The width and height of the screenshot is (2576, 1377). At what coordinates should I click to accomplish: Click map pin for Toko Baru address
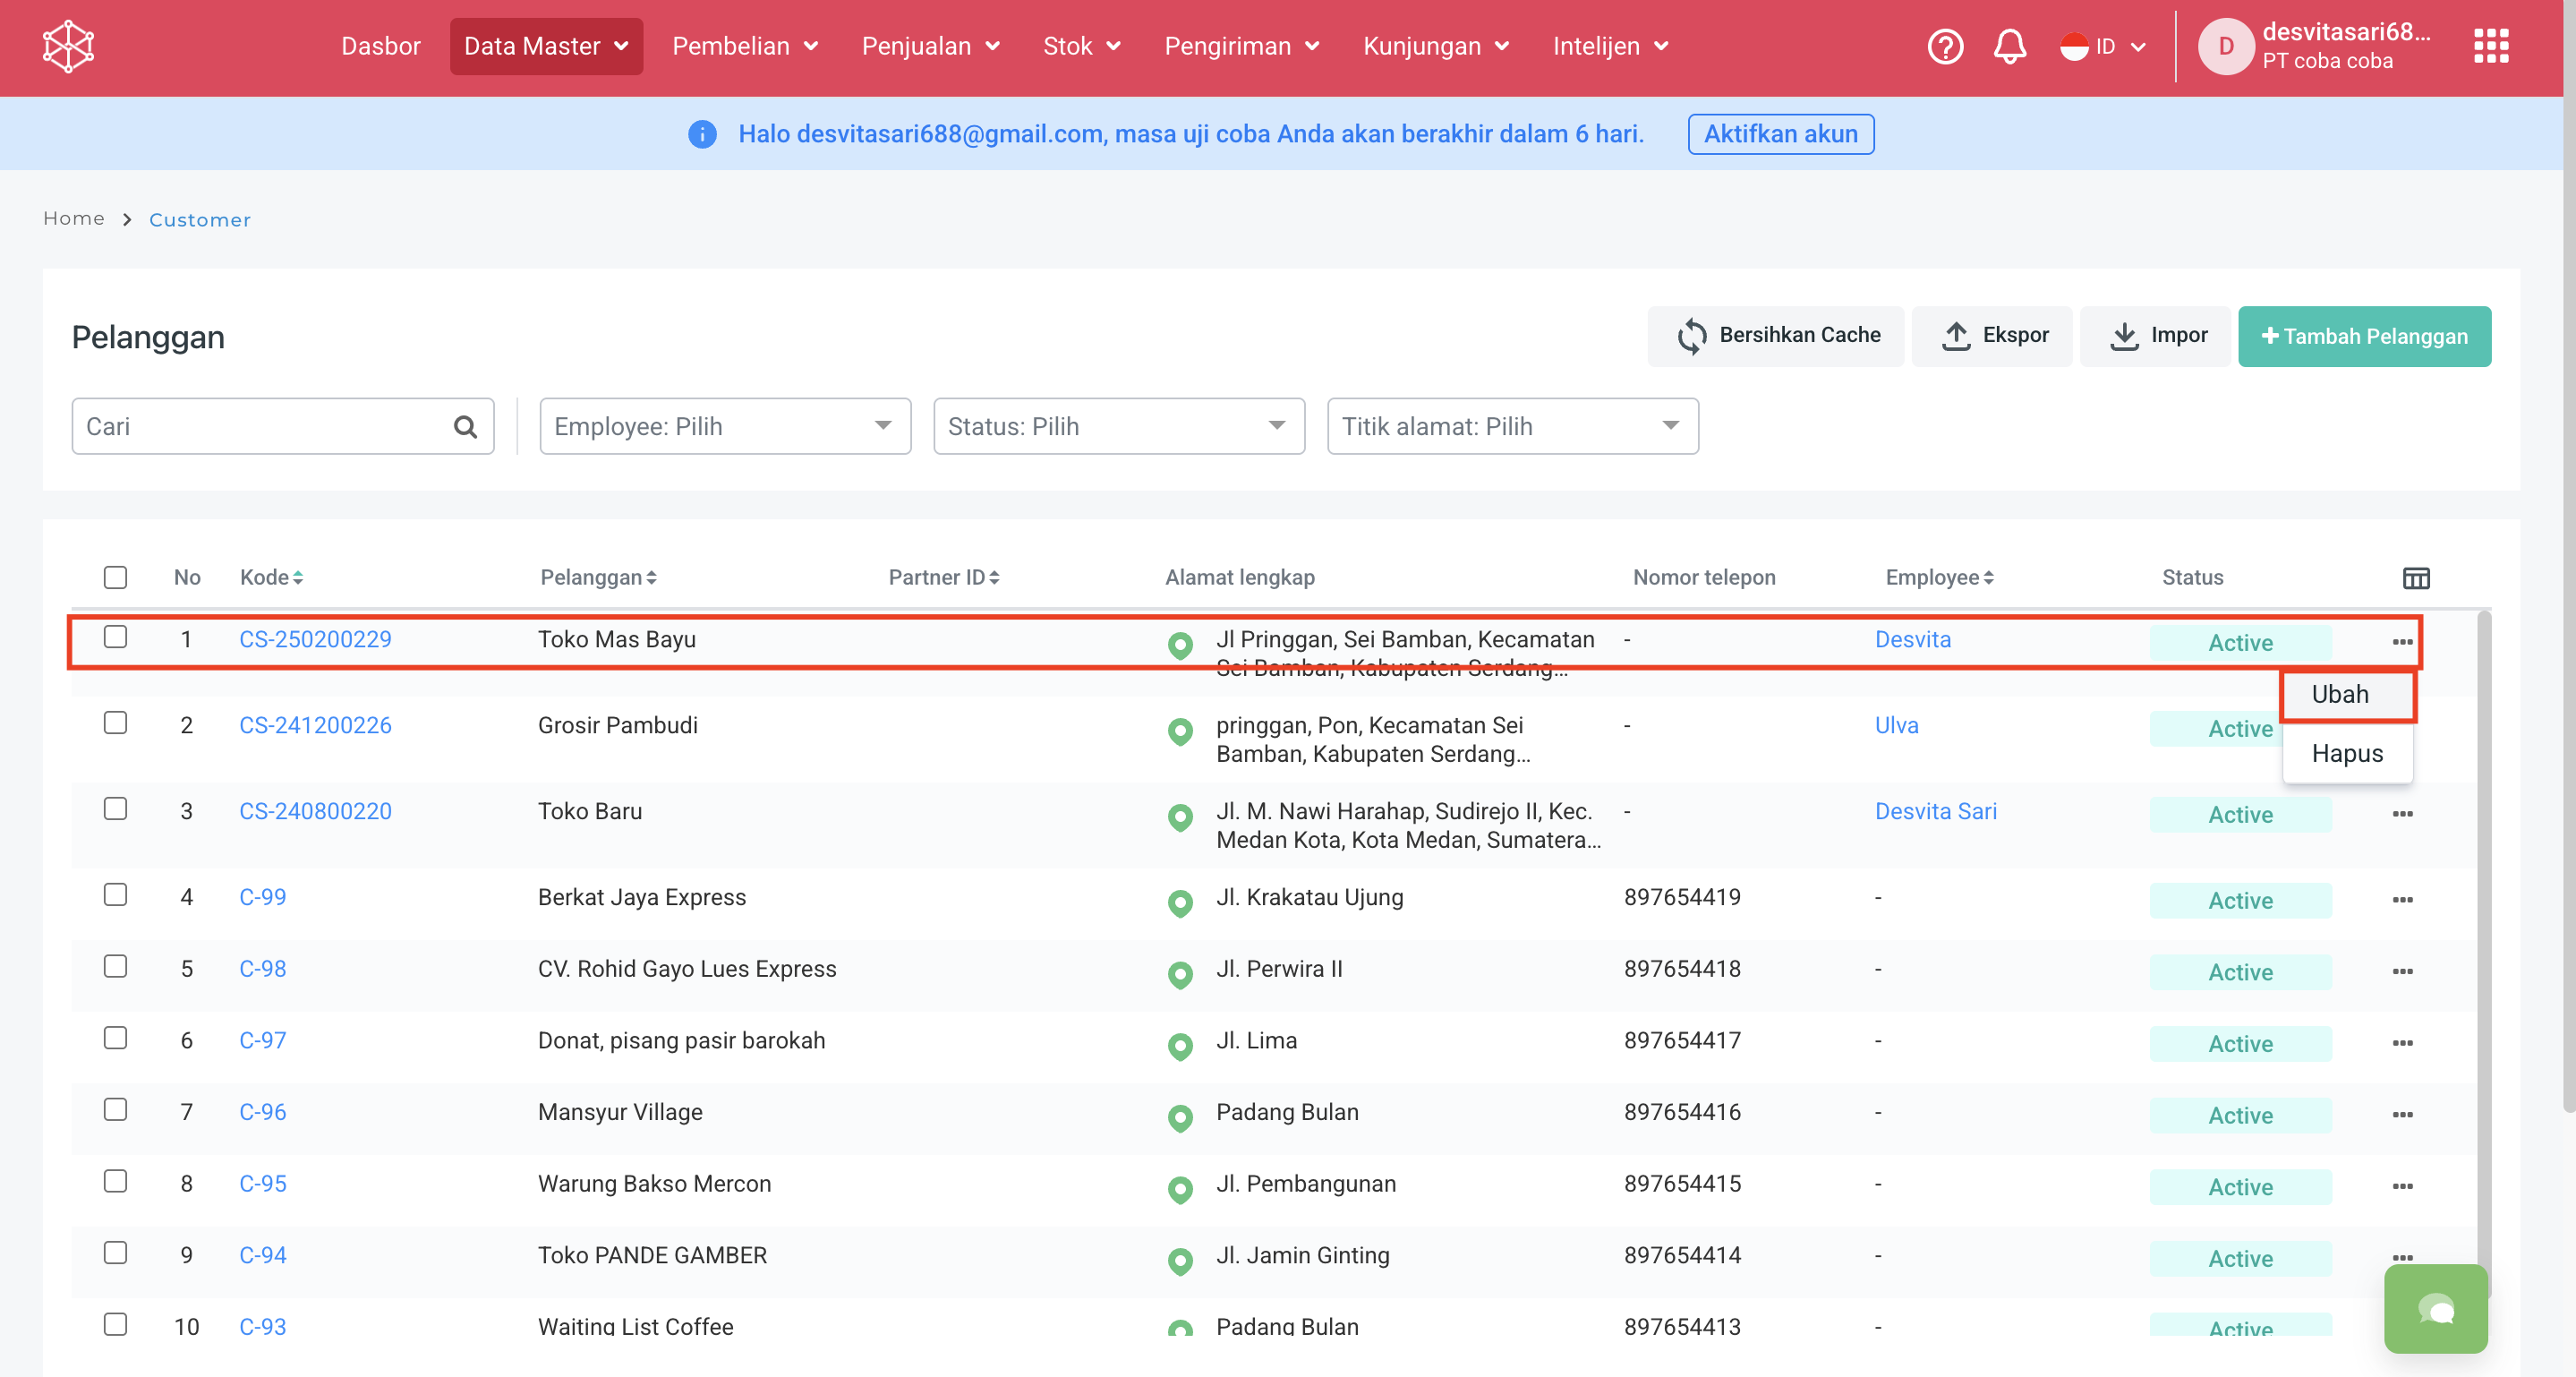click(x=1180, y=817)
